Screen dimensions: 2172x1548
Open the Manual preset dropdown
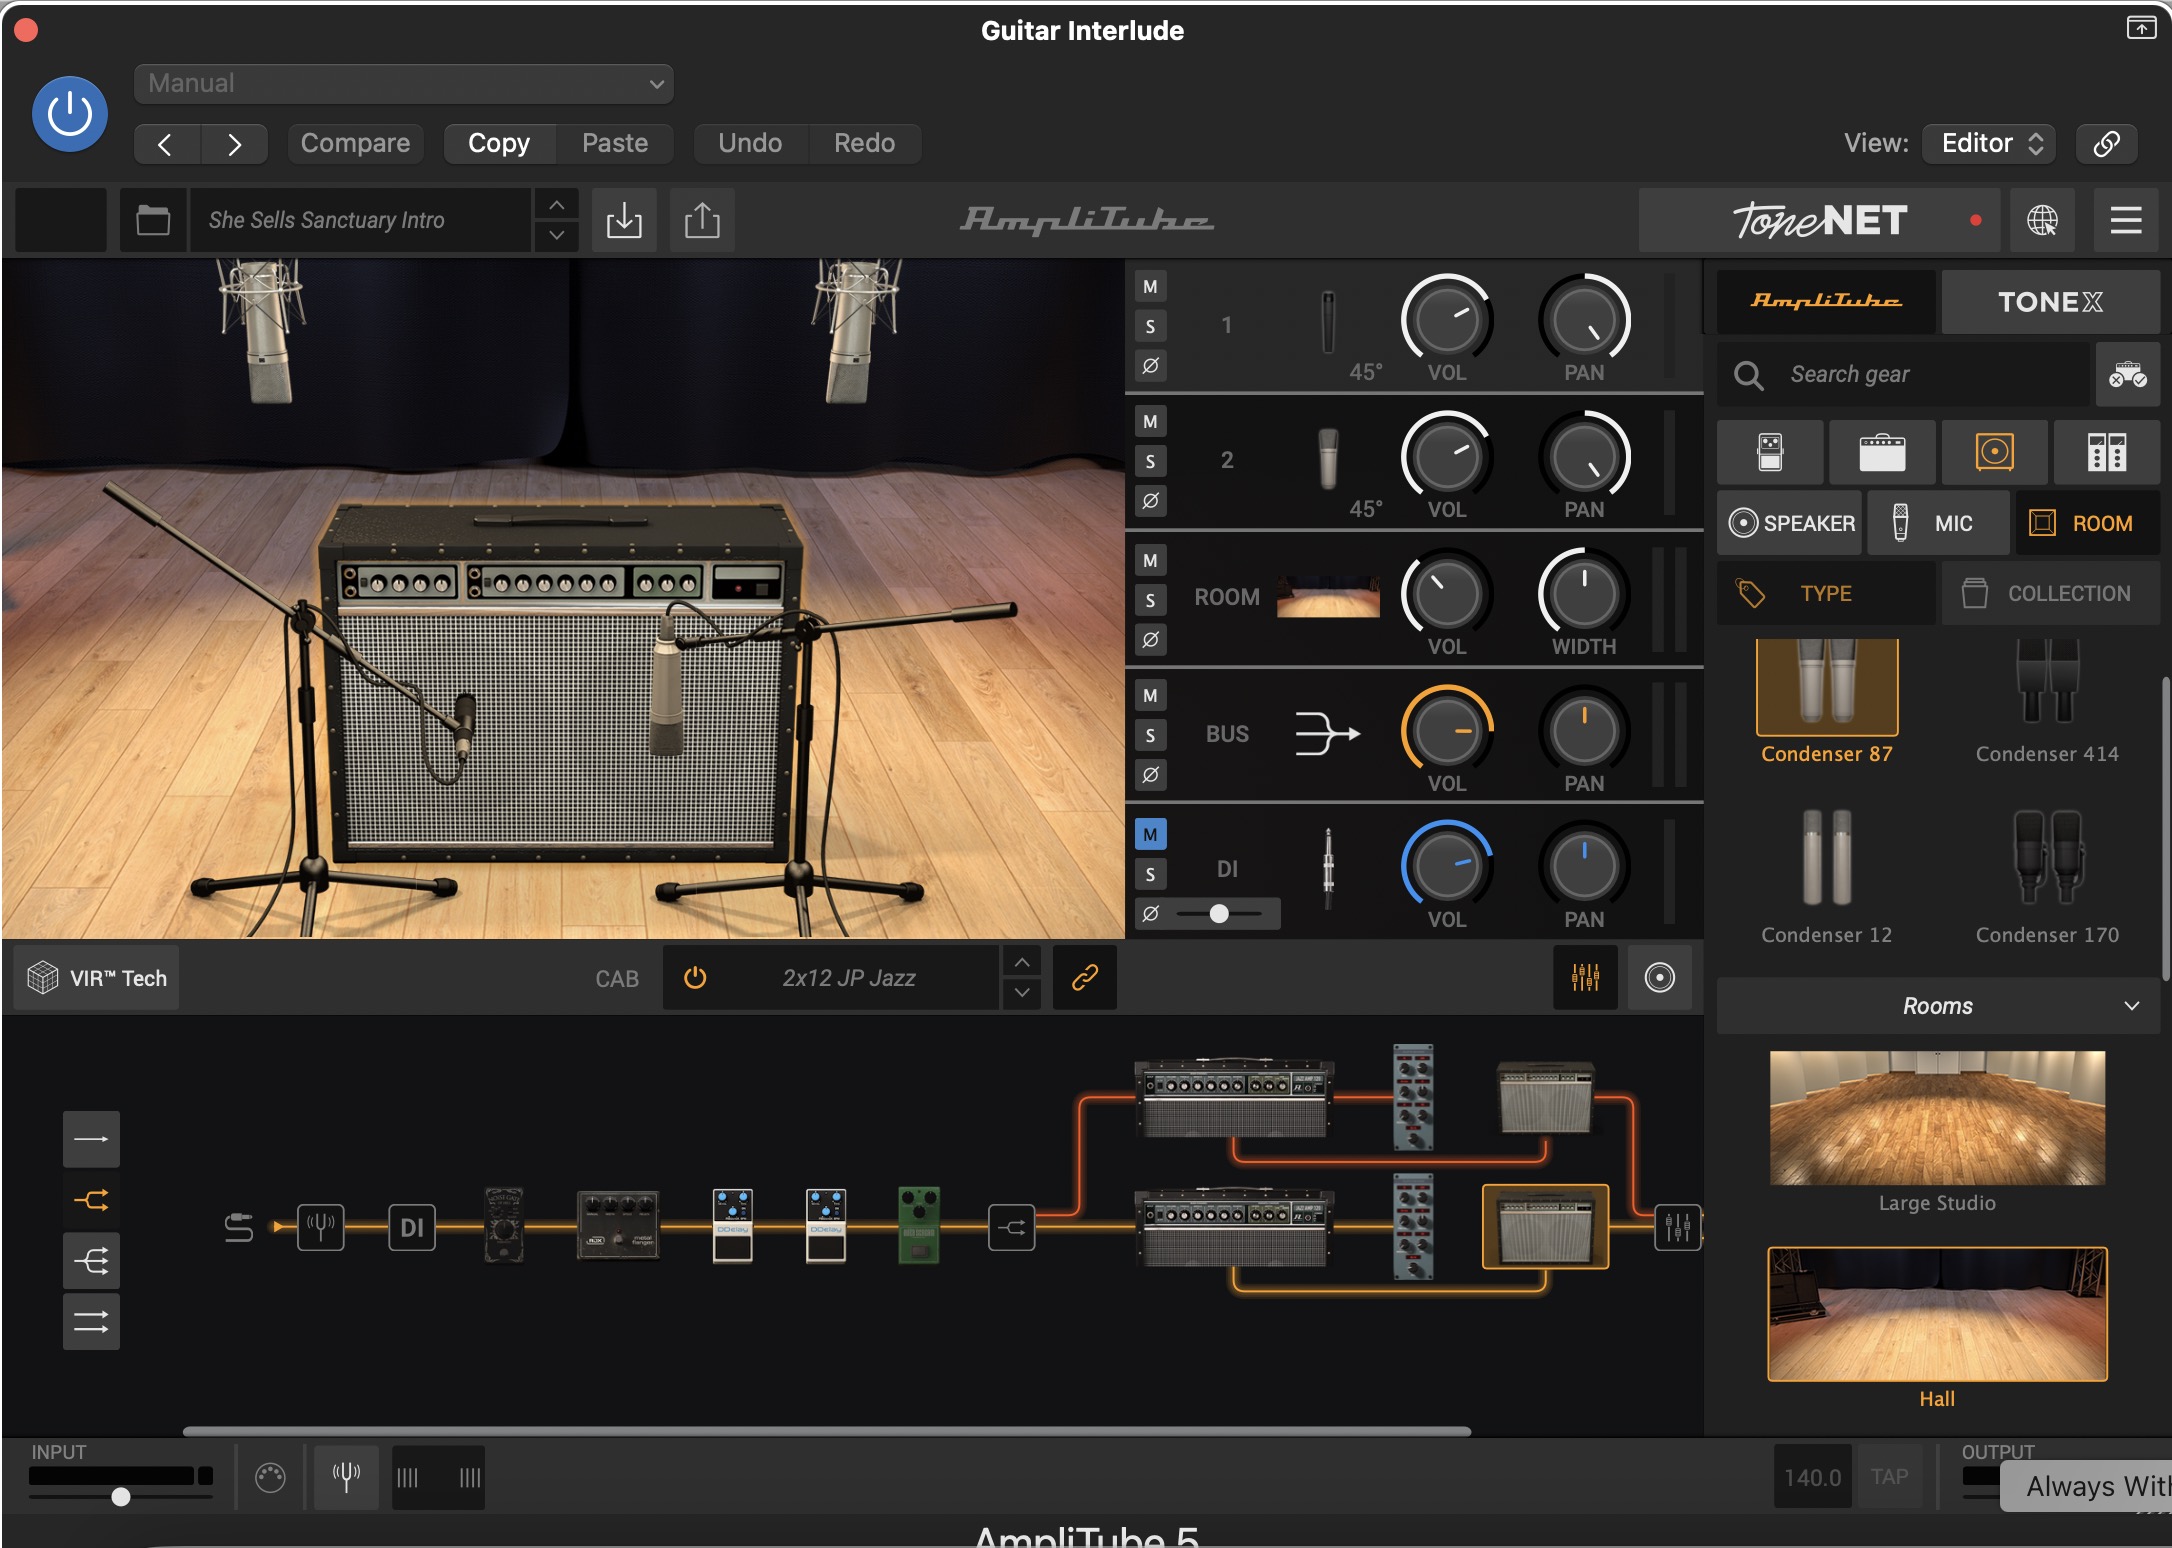(403, 84)
